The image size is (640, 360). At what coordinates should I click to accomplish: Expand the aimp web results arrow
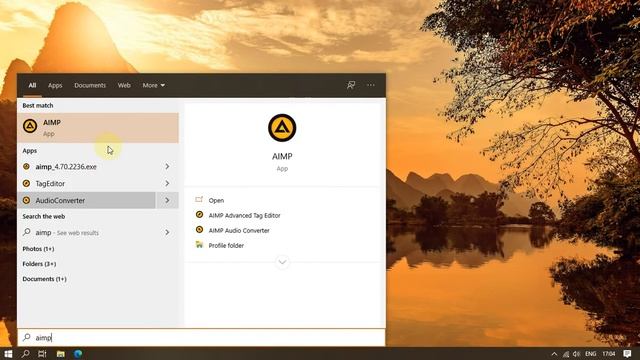(167, 232)
